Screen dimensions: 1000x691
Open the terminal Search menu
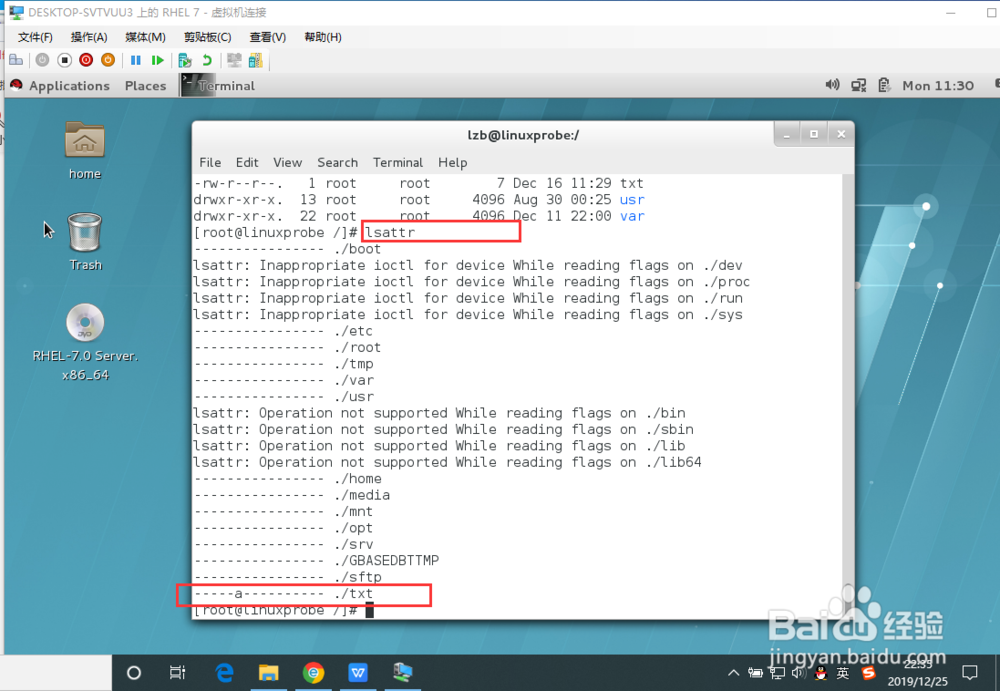click(x=337, y=163)
